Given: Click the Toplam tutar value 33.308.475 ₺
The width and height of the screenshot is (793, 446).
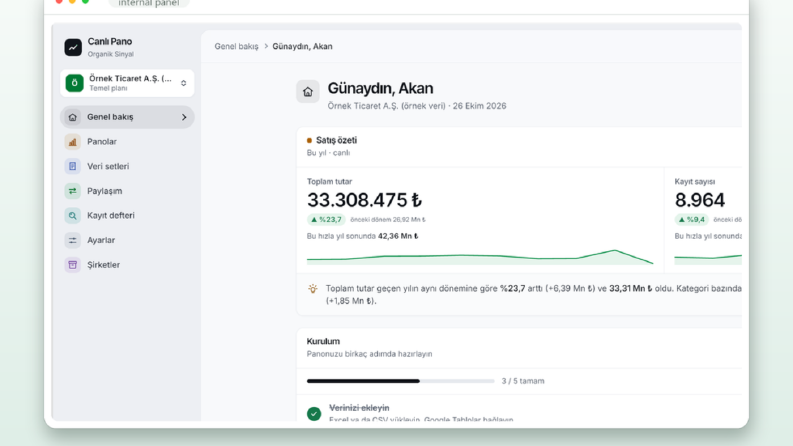Looking at the screenshot, I should pos(364,200).
